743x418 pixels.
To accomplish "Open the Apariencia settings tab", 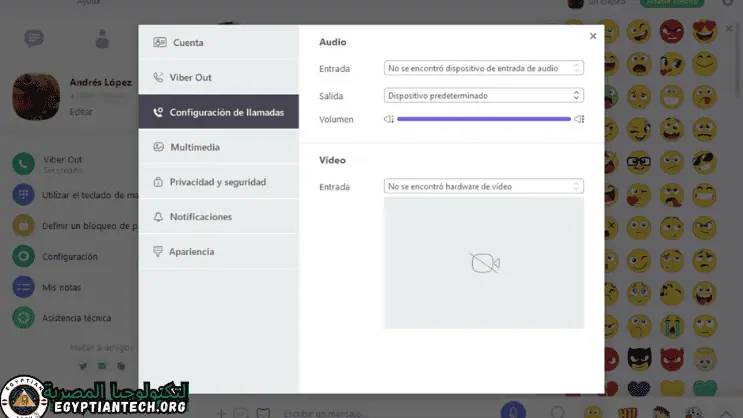I will point(218,251).
